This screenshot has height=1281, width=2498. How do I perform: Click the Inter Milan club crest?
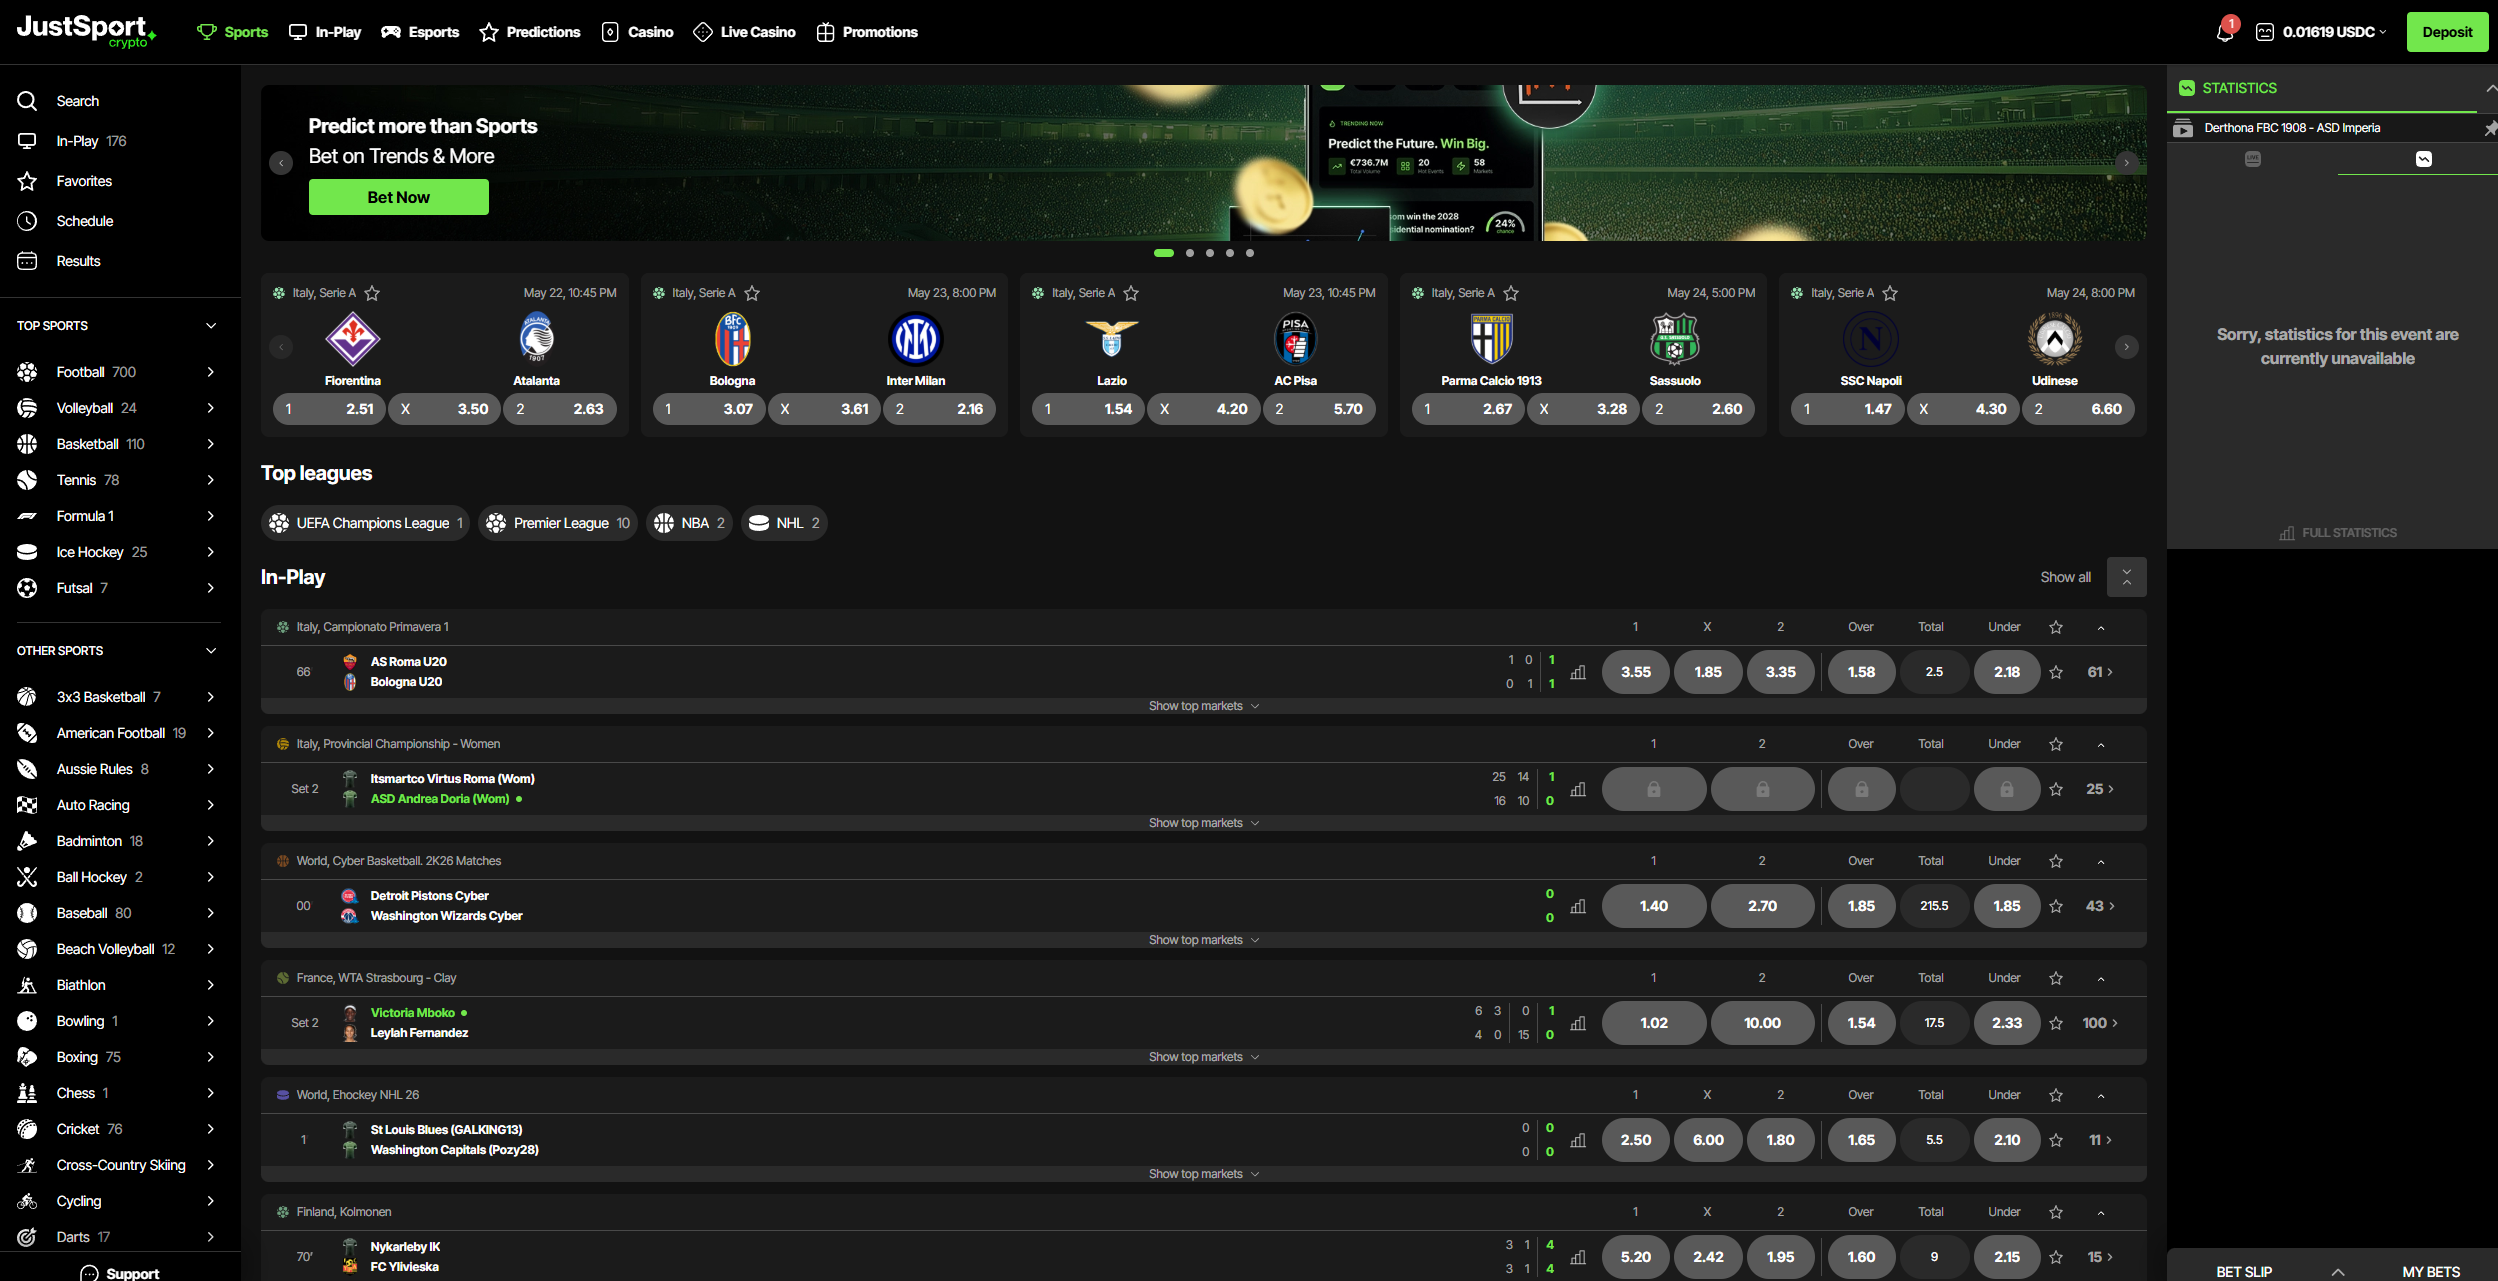coord(915,339)
